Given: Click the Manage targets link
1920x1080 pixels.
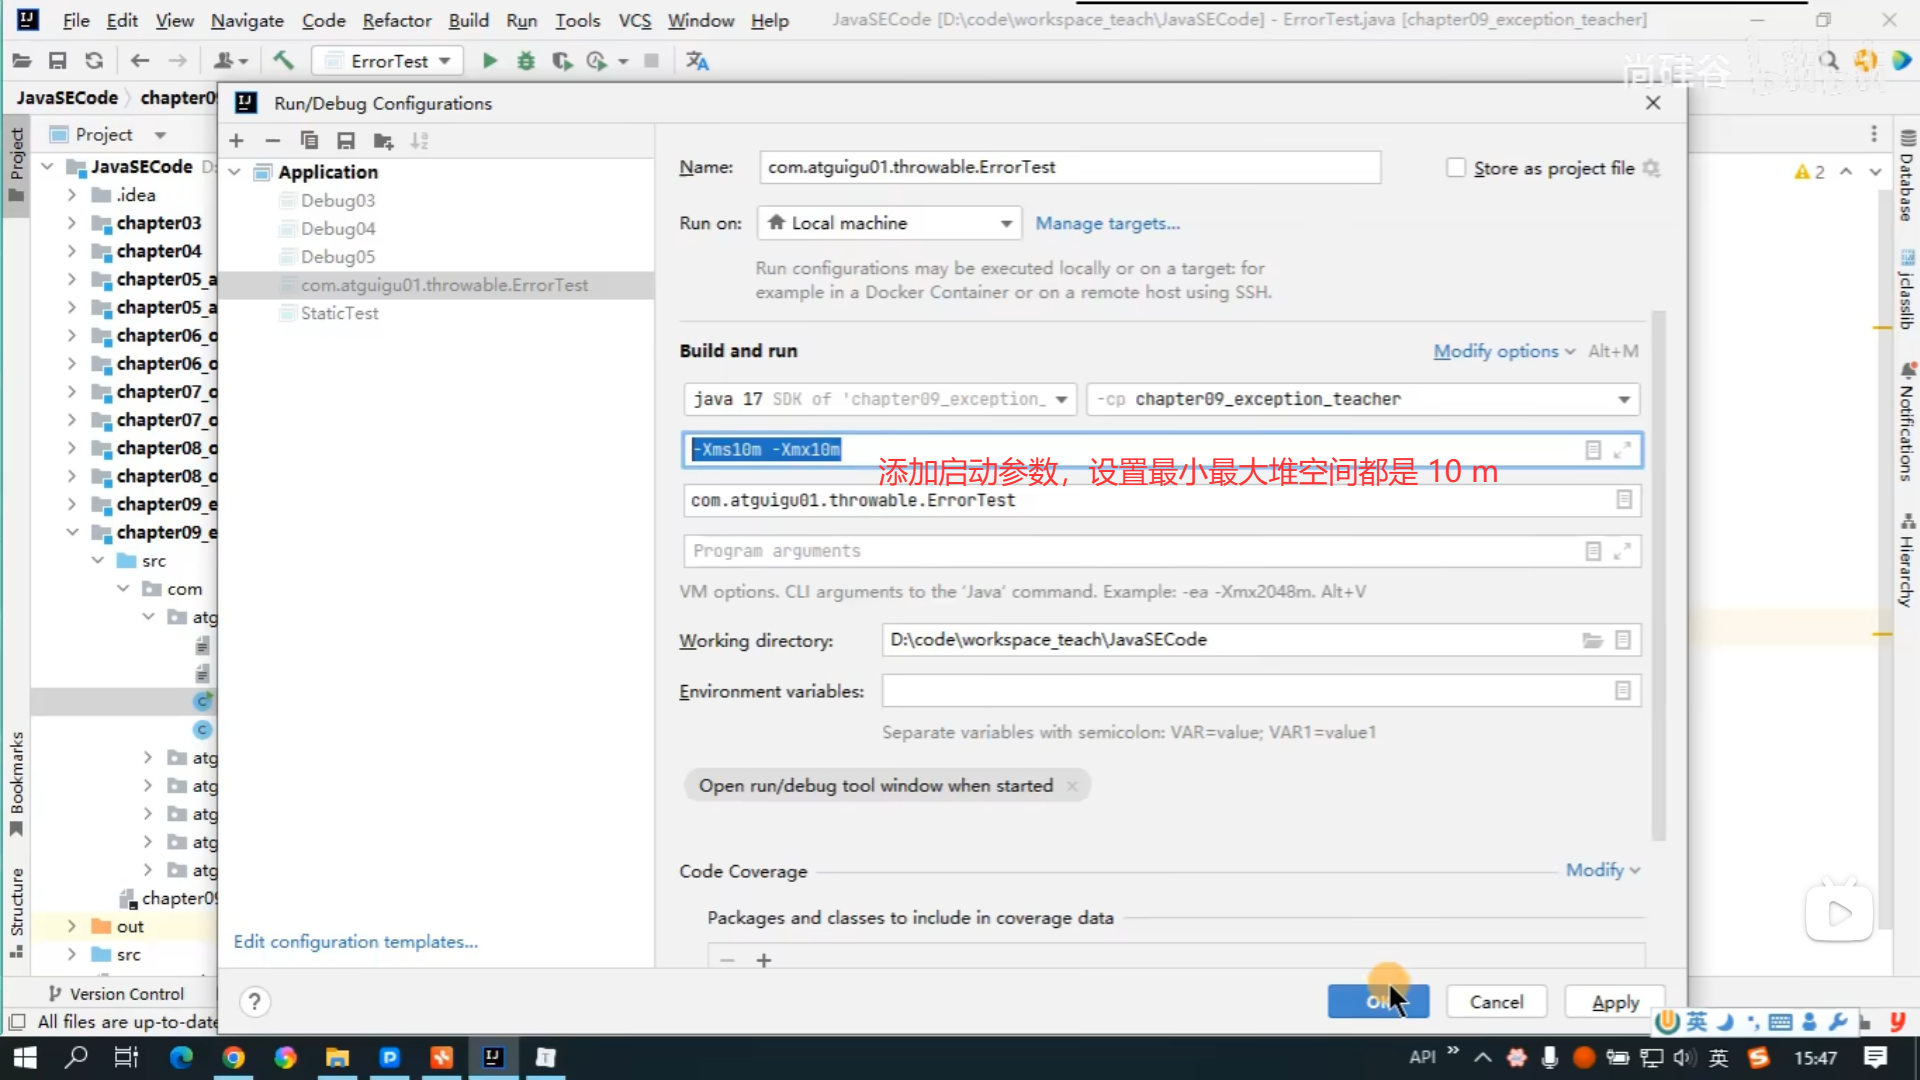Looking at the screenshot, I should click(1107, 223).
